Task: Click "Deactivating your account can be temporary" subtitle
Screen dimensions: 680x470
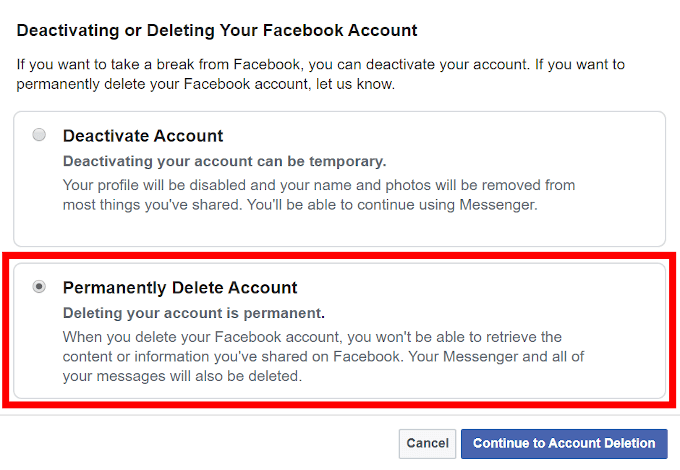Action: point(224,161)
